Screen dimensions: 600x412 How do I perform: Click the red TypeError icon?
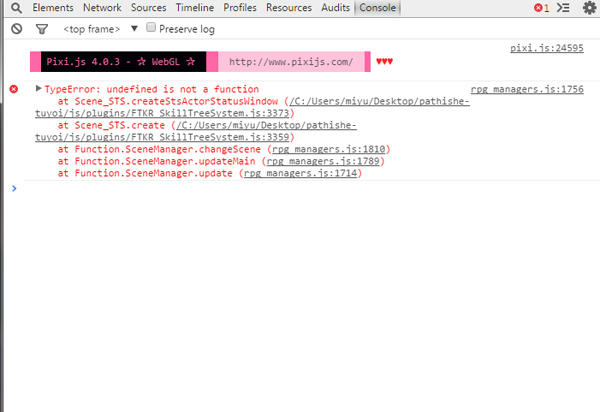click(14, 89)
